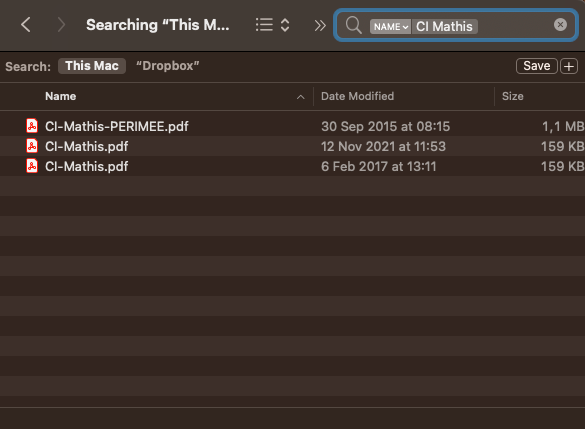The width and height of the screenshot is (585, 429).
Task: Sort by the Name column header
Action: point(60,96)
